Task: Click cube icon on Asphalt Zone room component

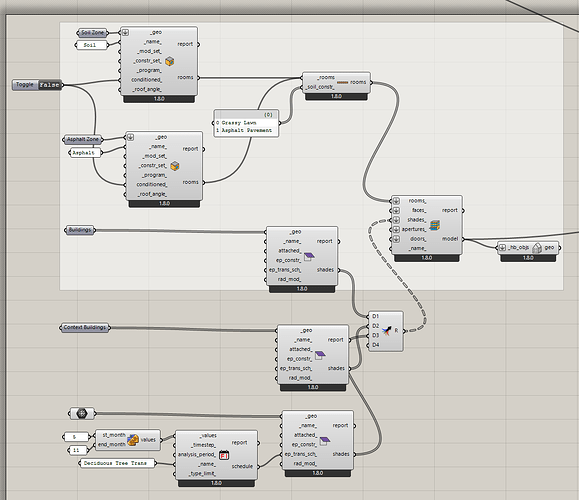Action: (175, 166)
